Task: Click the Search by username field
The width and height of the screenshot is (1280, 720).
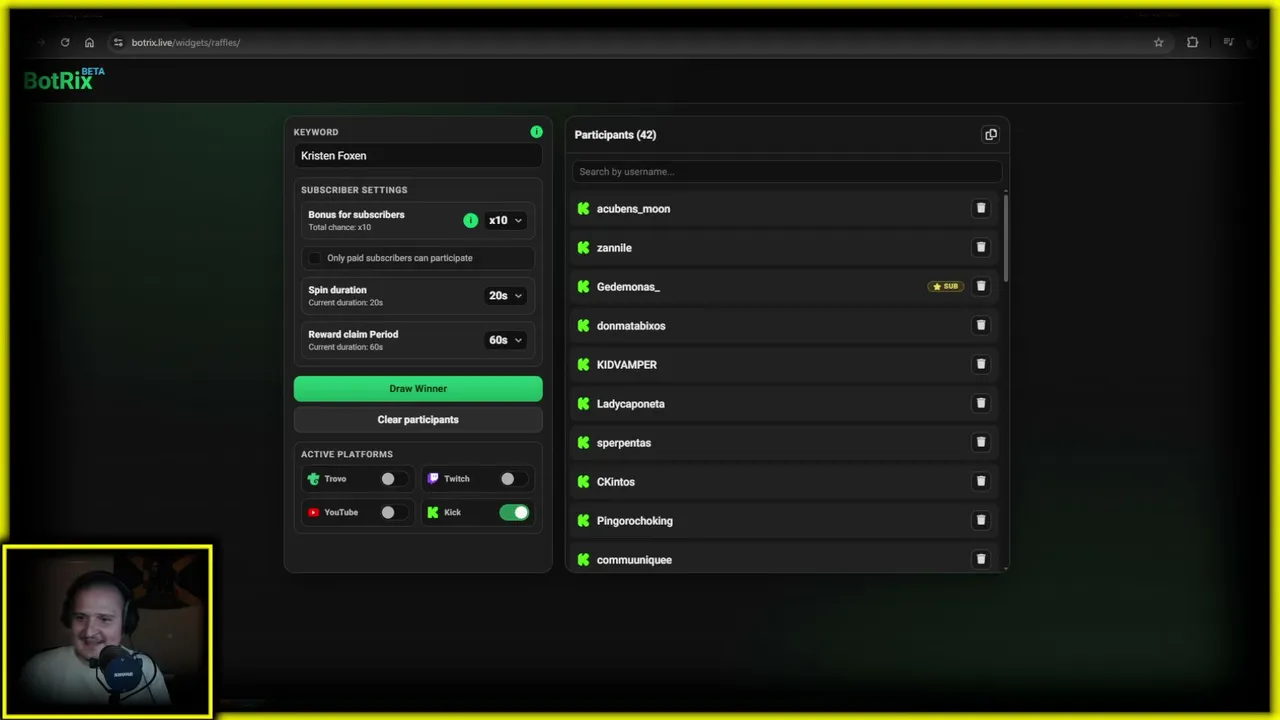Action: pos(787,172)
